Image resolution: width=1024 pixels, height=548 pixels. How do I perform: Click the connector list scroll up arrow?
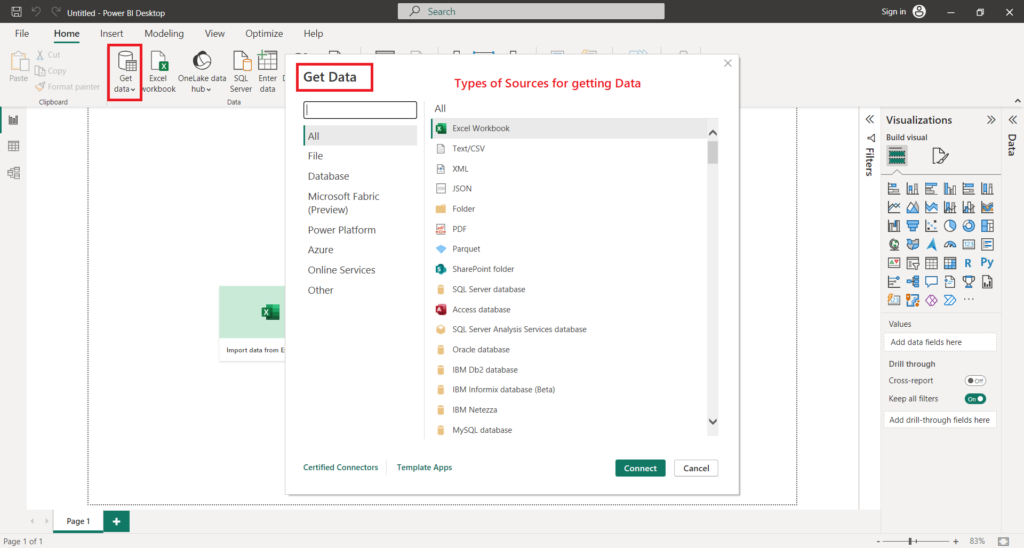pyautogui.click(x=712, y=133)
